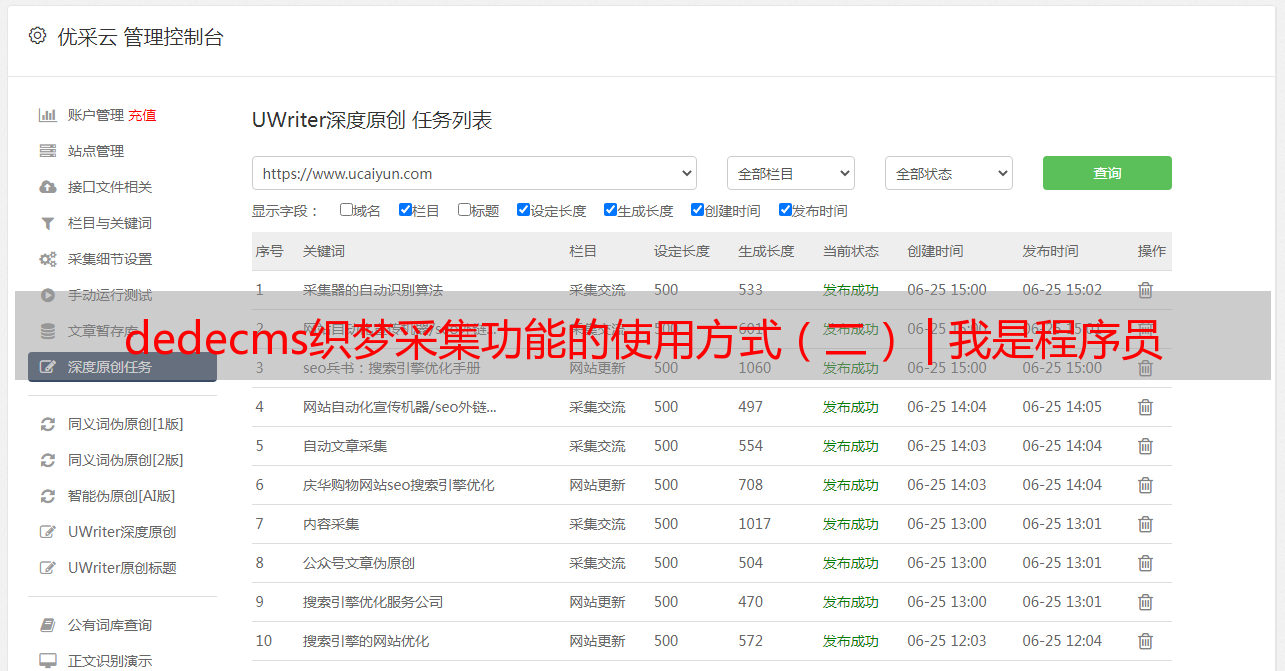Viewport: 1285px width, 671px height.
Task: Open the 全部栏目 dropdown
Action: click(x=791, y=173)
